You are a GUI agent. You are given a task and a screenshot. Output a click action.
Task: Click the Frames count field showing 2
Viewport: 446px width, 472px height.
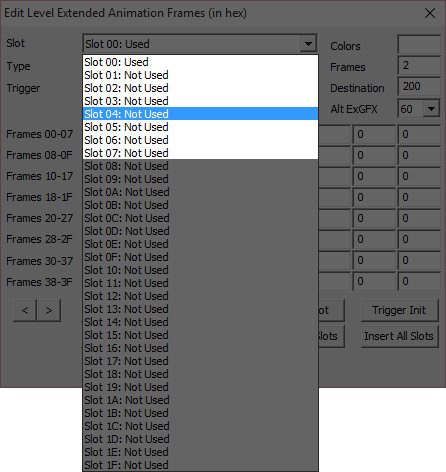click(419, 65)
